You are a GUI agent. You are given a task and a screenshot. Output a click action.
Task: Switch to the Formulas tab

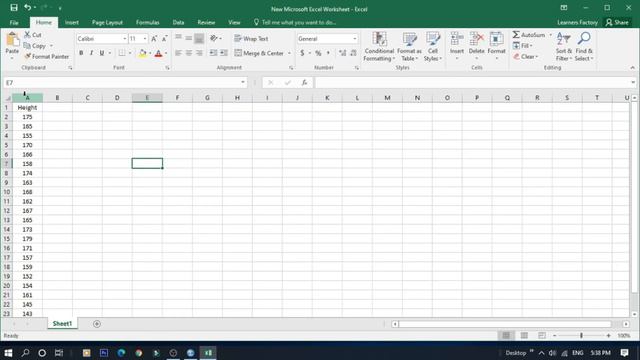point(147,22)
